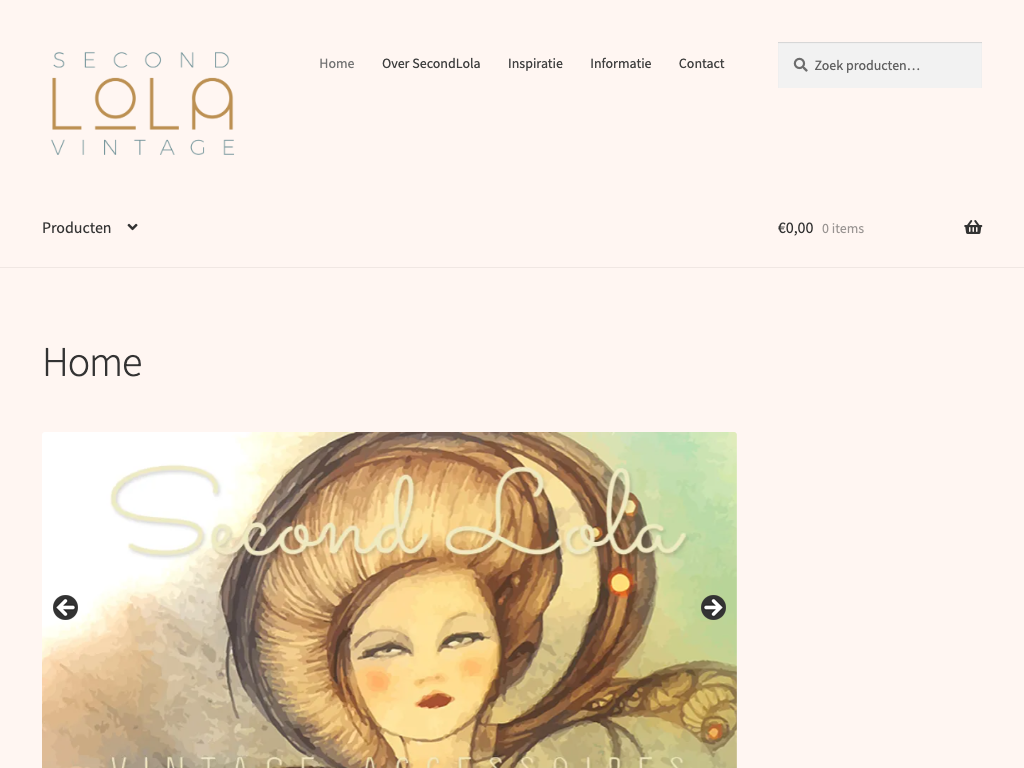The height and width of the screenshot is (768, 1024).
Task: Click the Second Lola slider image
Action: 389,600
